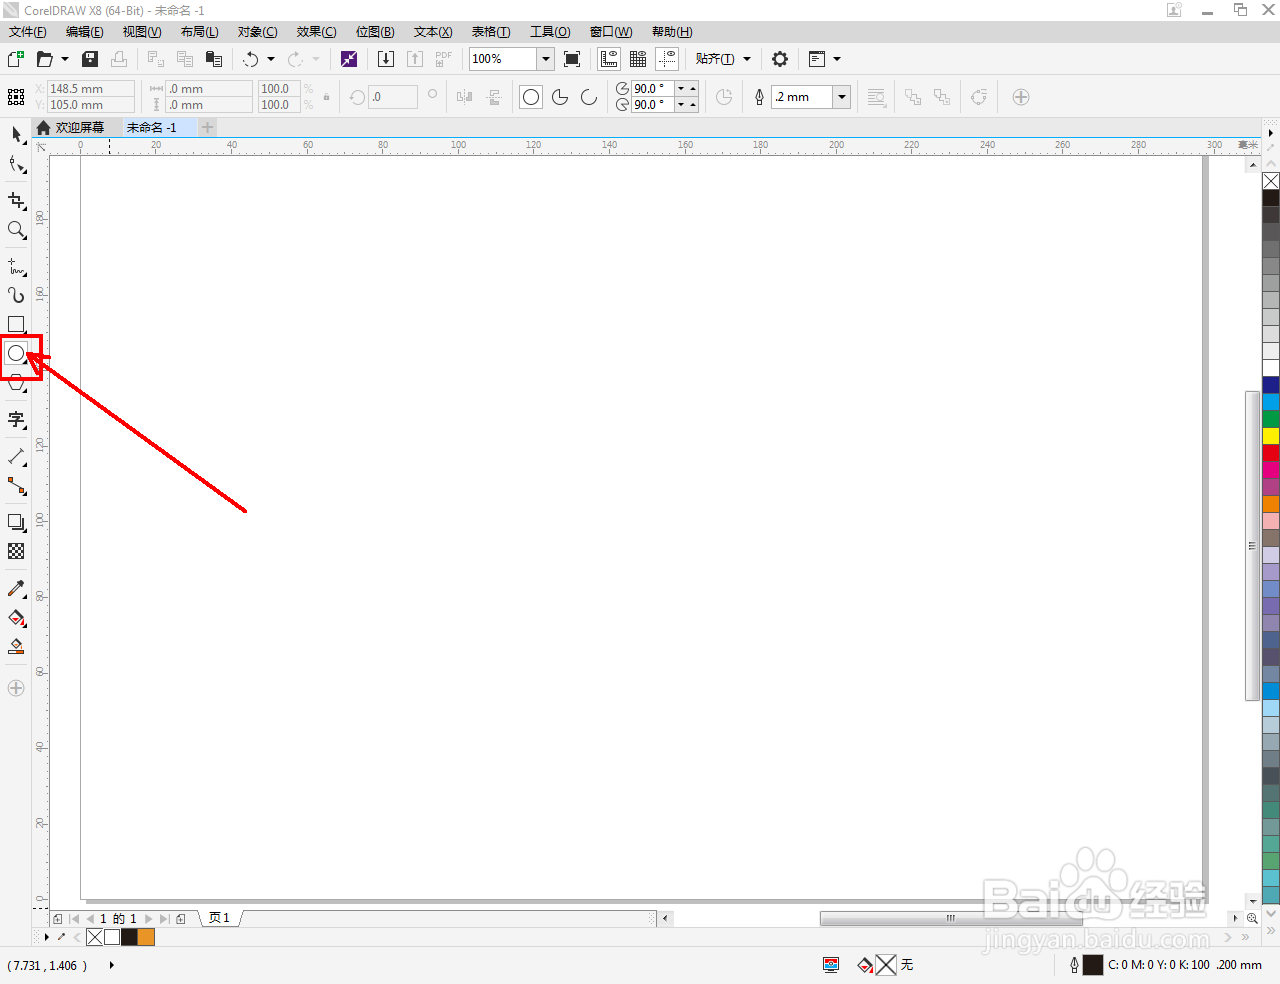Image resolution: width=1280 pixels, height=984 pixels.
Task: Open the outline width dropdown
Action: (842, 97)
